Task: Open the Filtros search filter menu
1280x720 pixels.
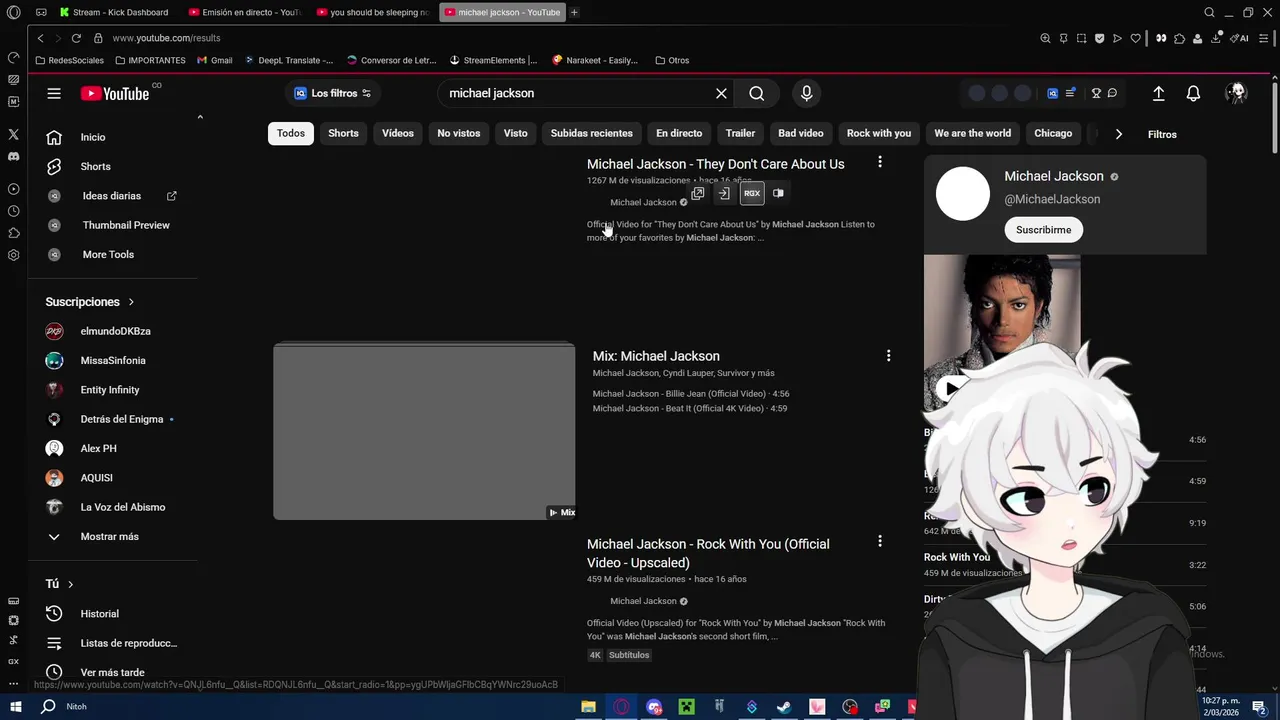Action: point(1162,134)
